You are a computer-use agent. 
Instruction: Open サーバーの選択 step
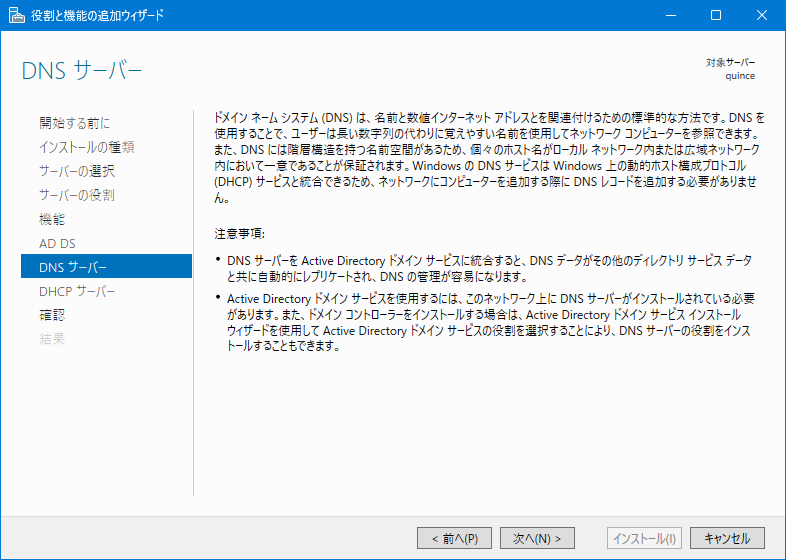tap(77, 171)
